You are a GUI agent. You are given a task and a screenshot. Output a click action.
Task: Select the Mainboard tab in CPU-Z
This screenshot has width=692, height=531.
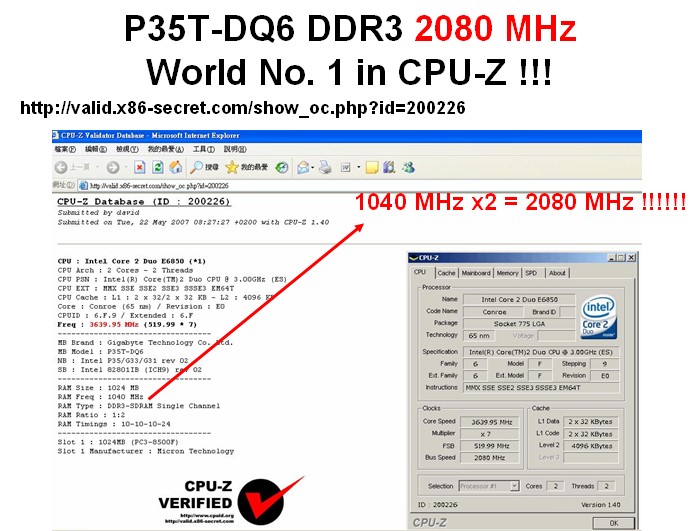[x=476, y=272]
